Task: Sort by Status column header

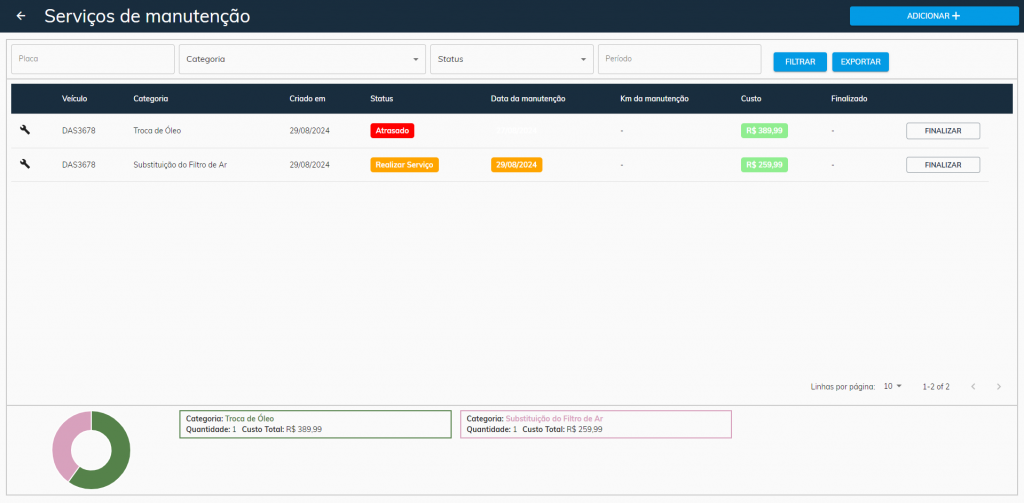Action: coord(381,99)
